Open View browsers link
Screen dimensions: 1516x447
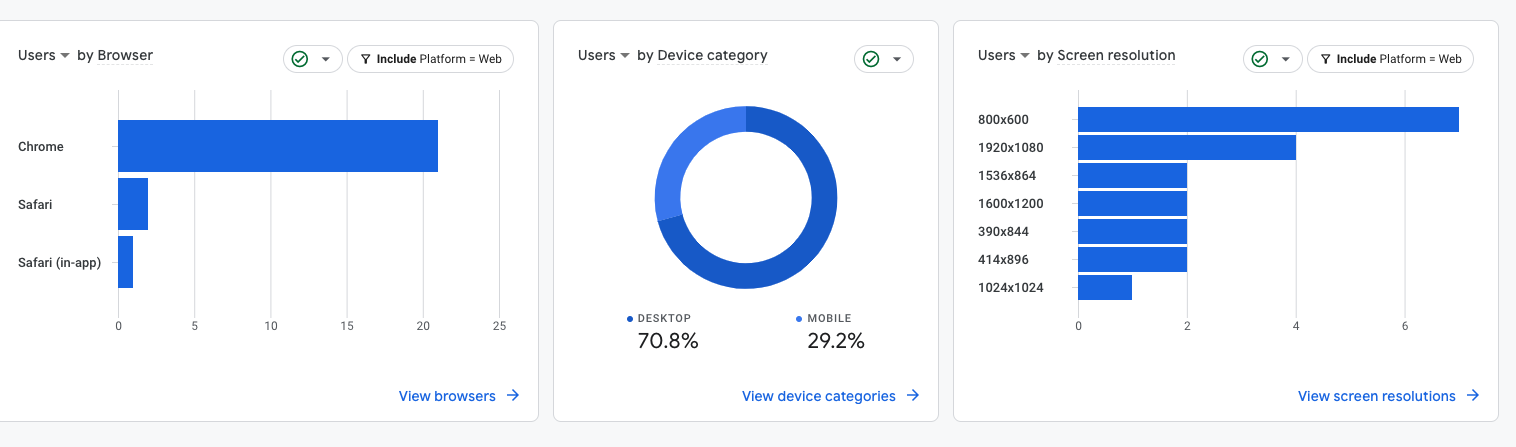pyautogui.click(x=447, y=396)
